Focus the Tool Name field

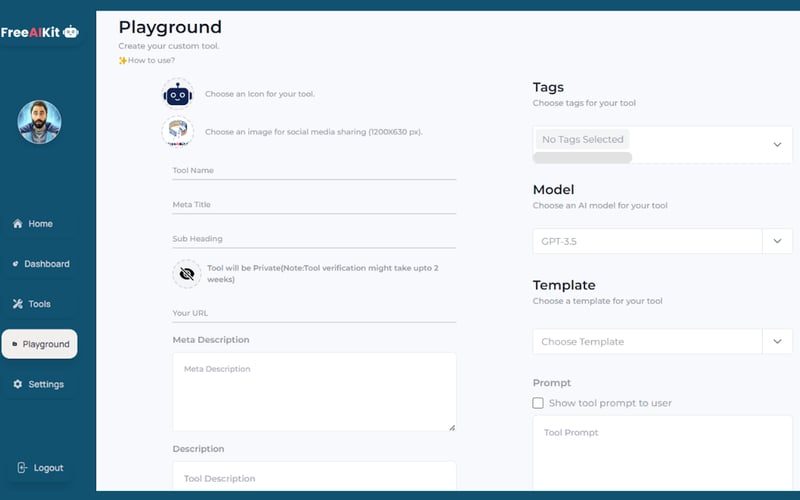click(x=314, y=171)
